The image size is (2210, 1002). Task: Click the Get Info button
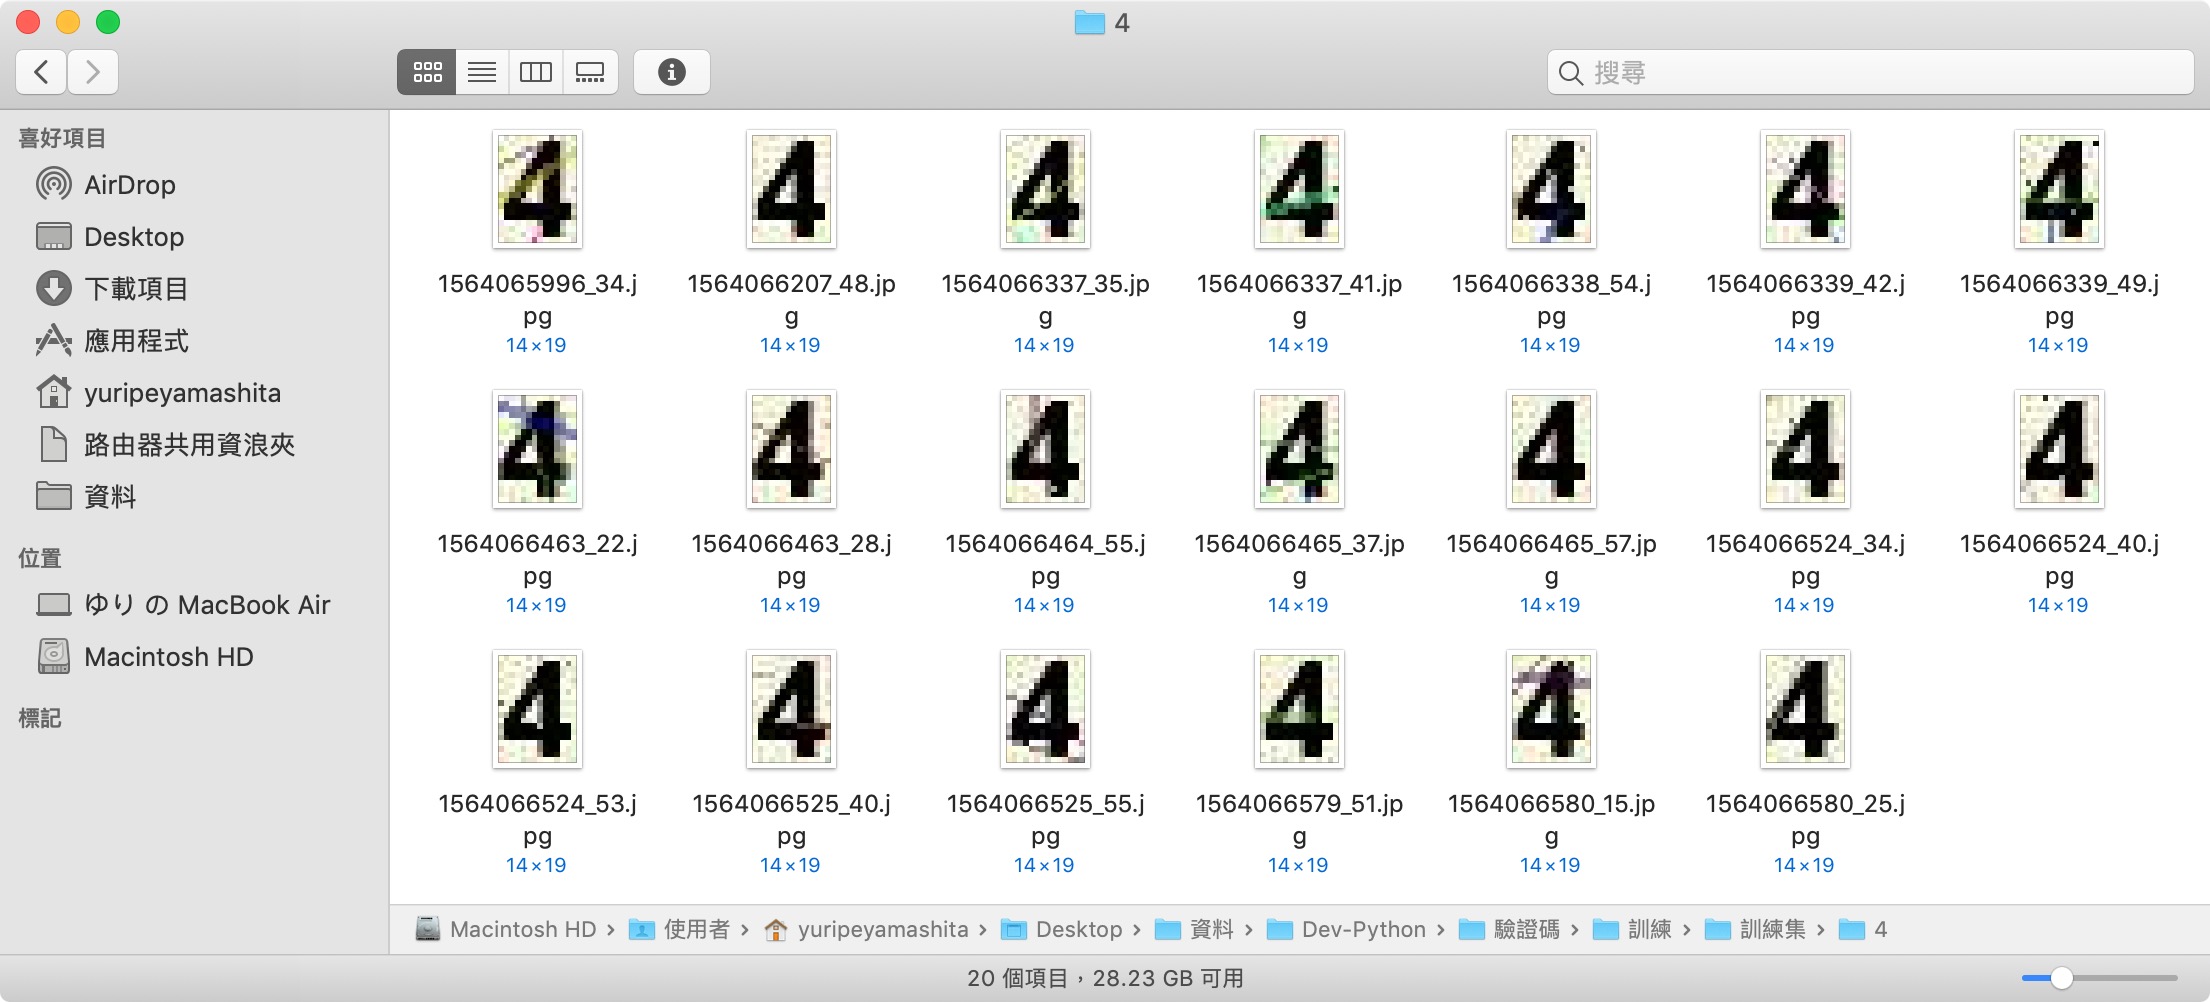(671, 72)
